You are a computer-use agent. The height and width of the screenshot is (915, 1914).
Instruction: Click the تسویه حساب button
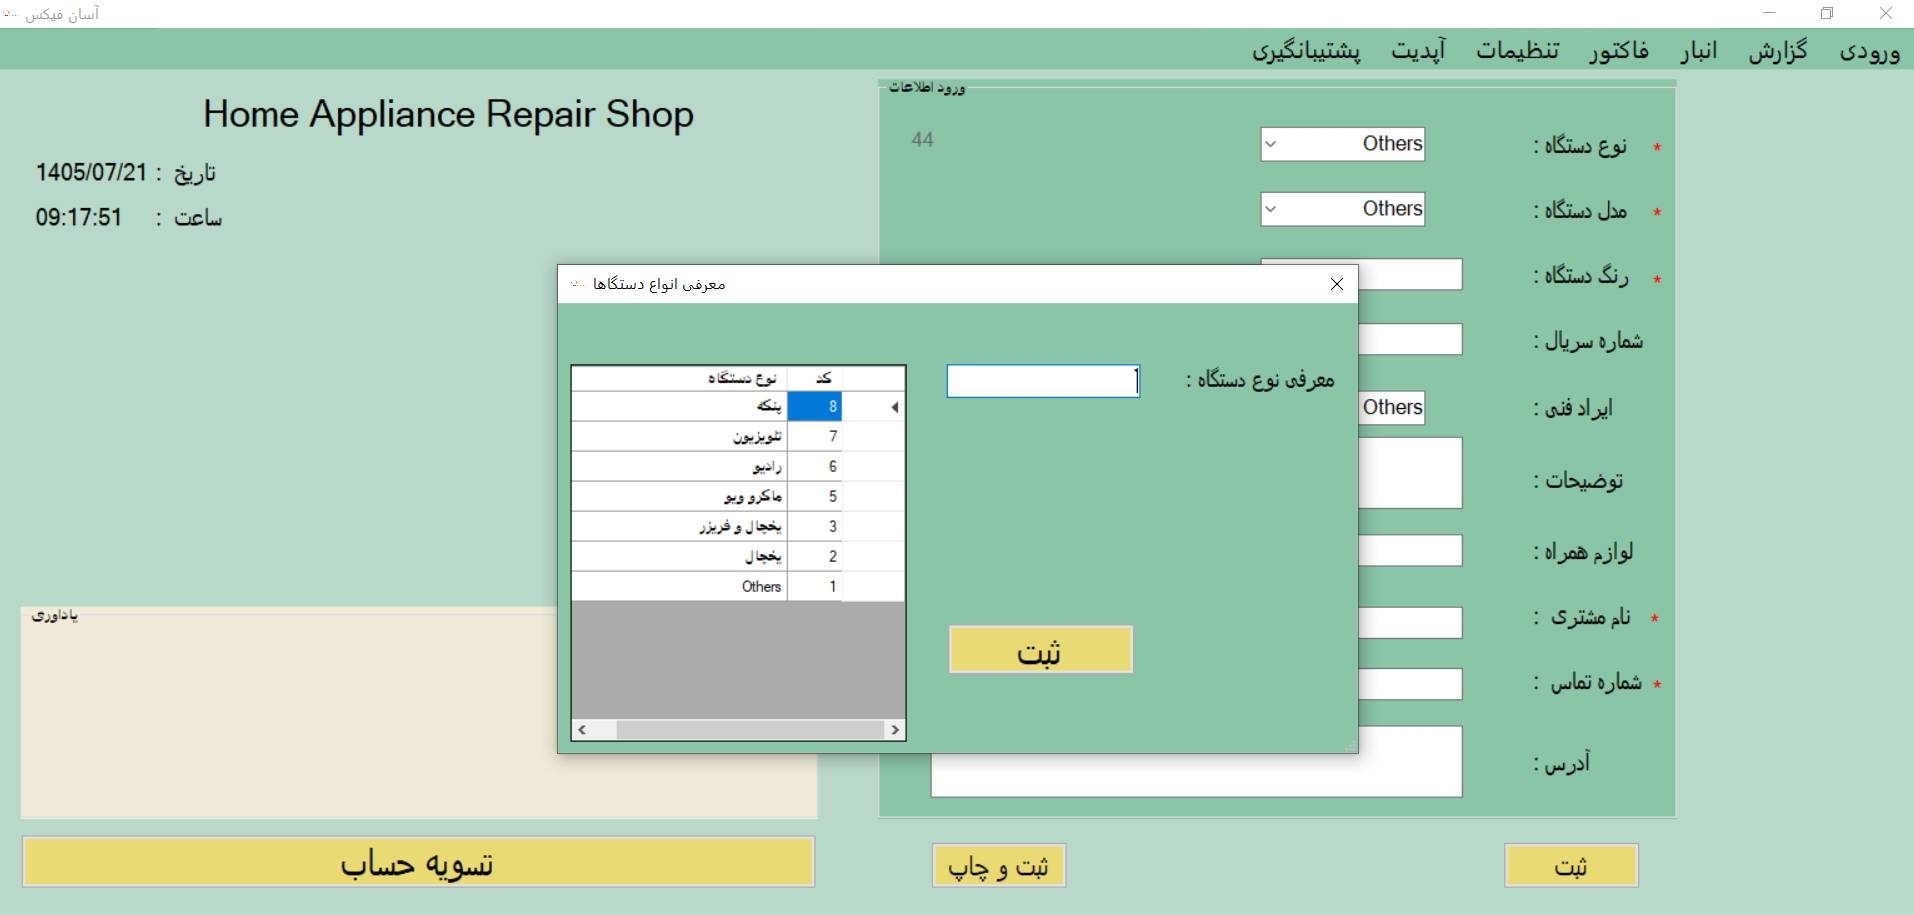tap(418, 862)
